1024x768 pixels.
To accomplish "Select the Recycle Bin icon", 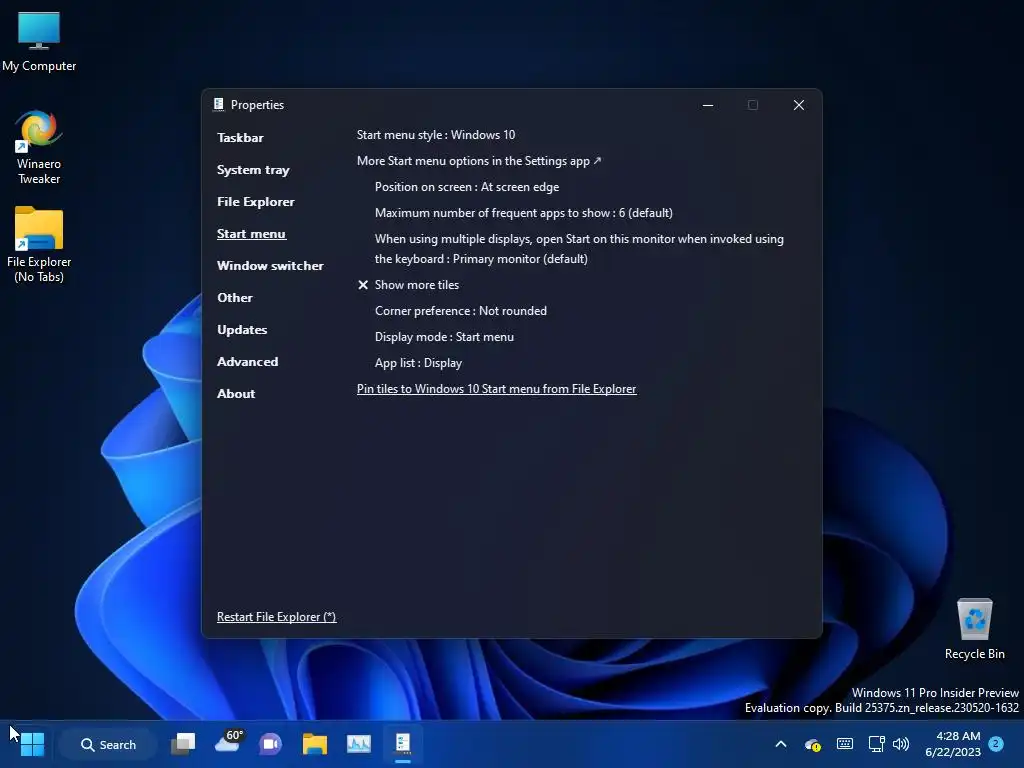I will pos(974,630).
